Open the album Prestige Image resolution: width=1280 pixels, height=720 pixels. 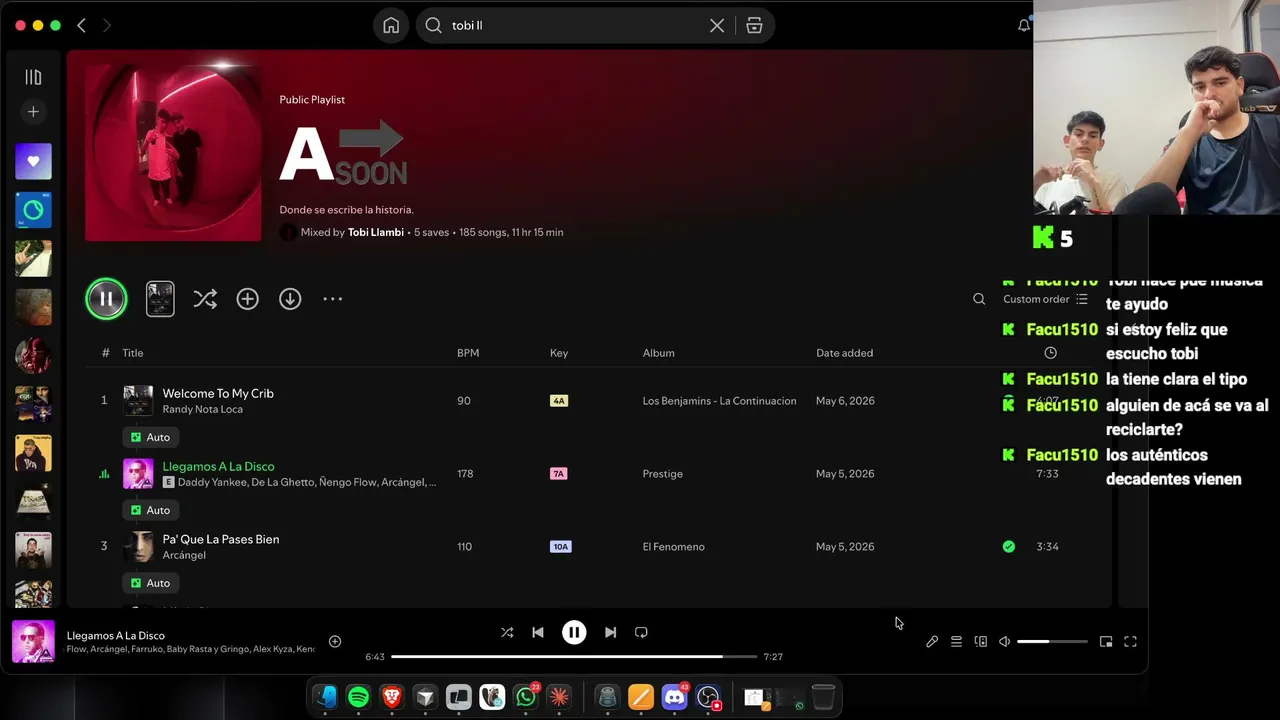coord(663,474)
